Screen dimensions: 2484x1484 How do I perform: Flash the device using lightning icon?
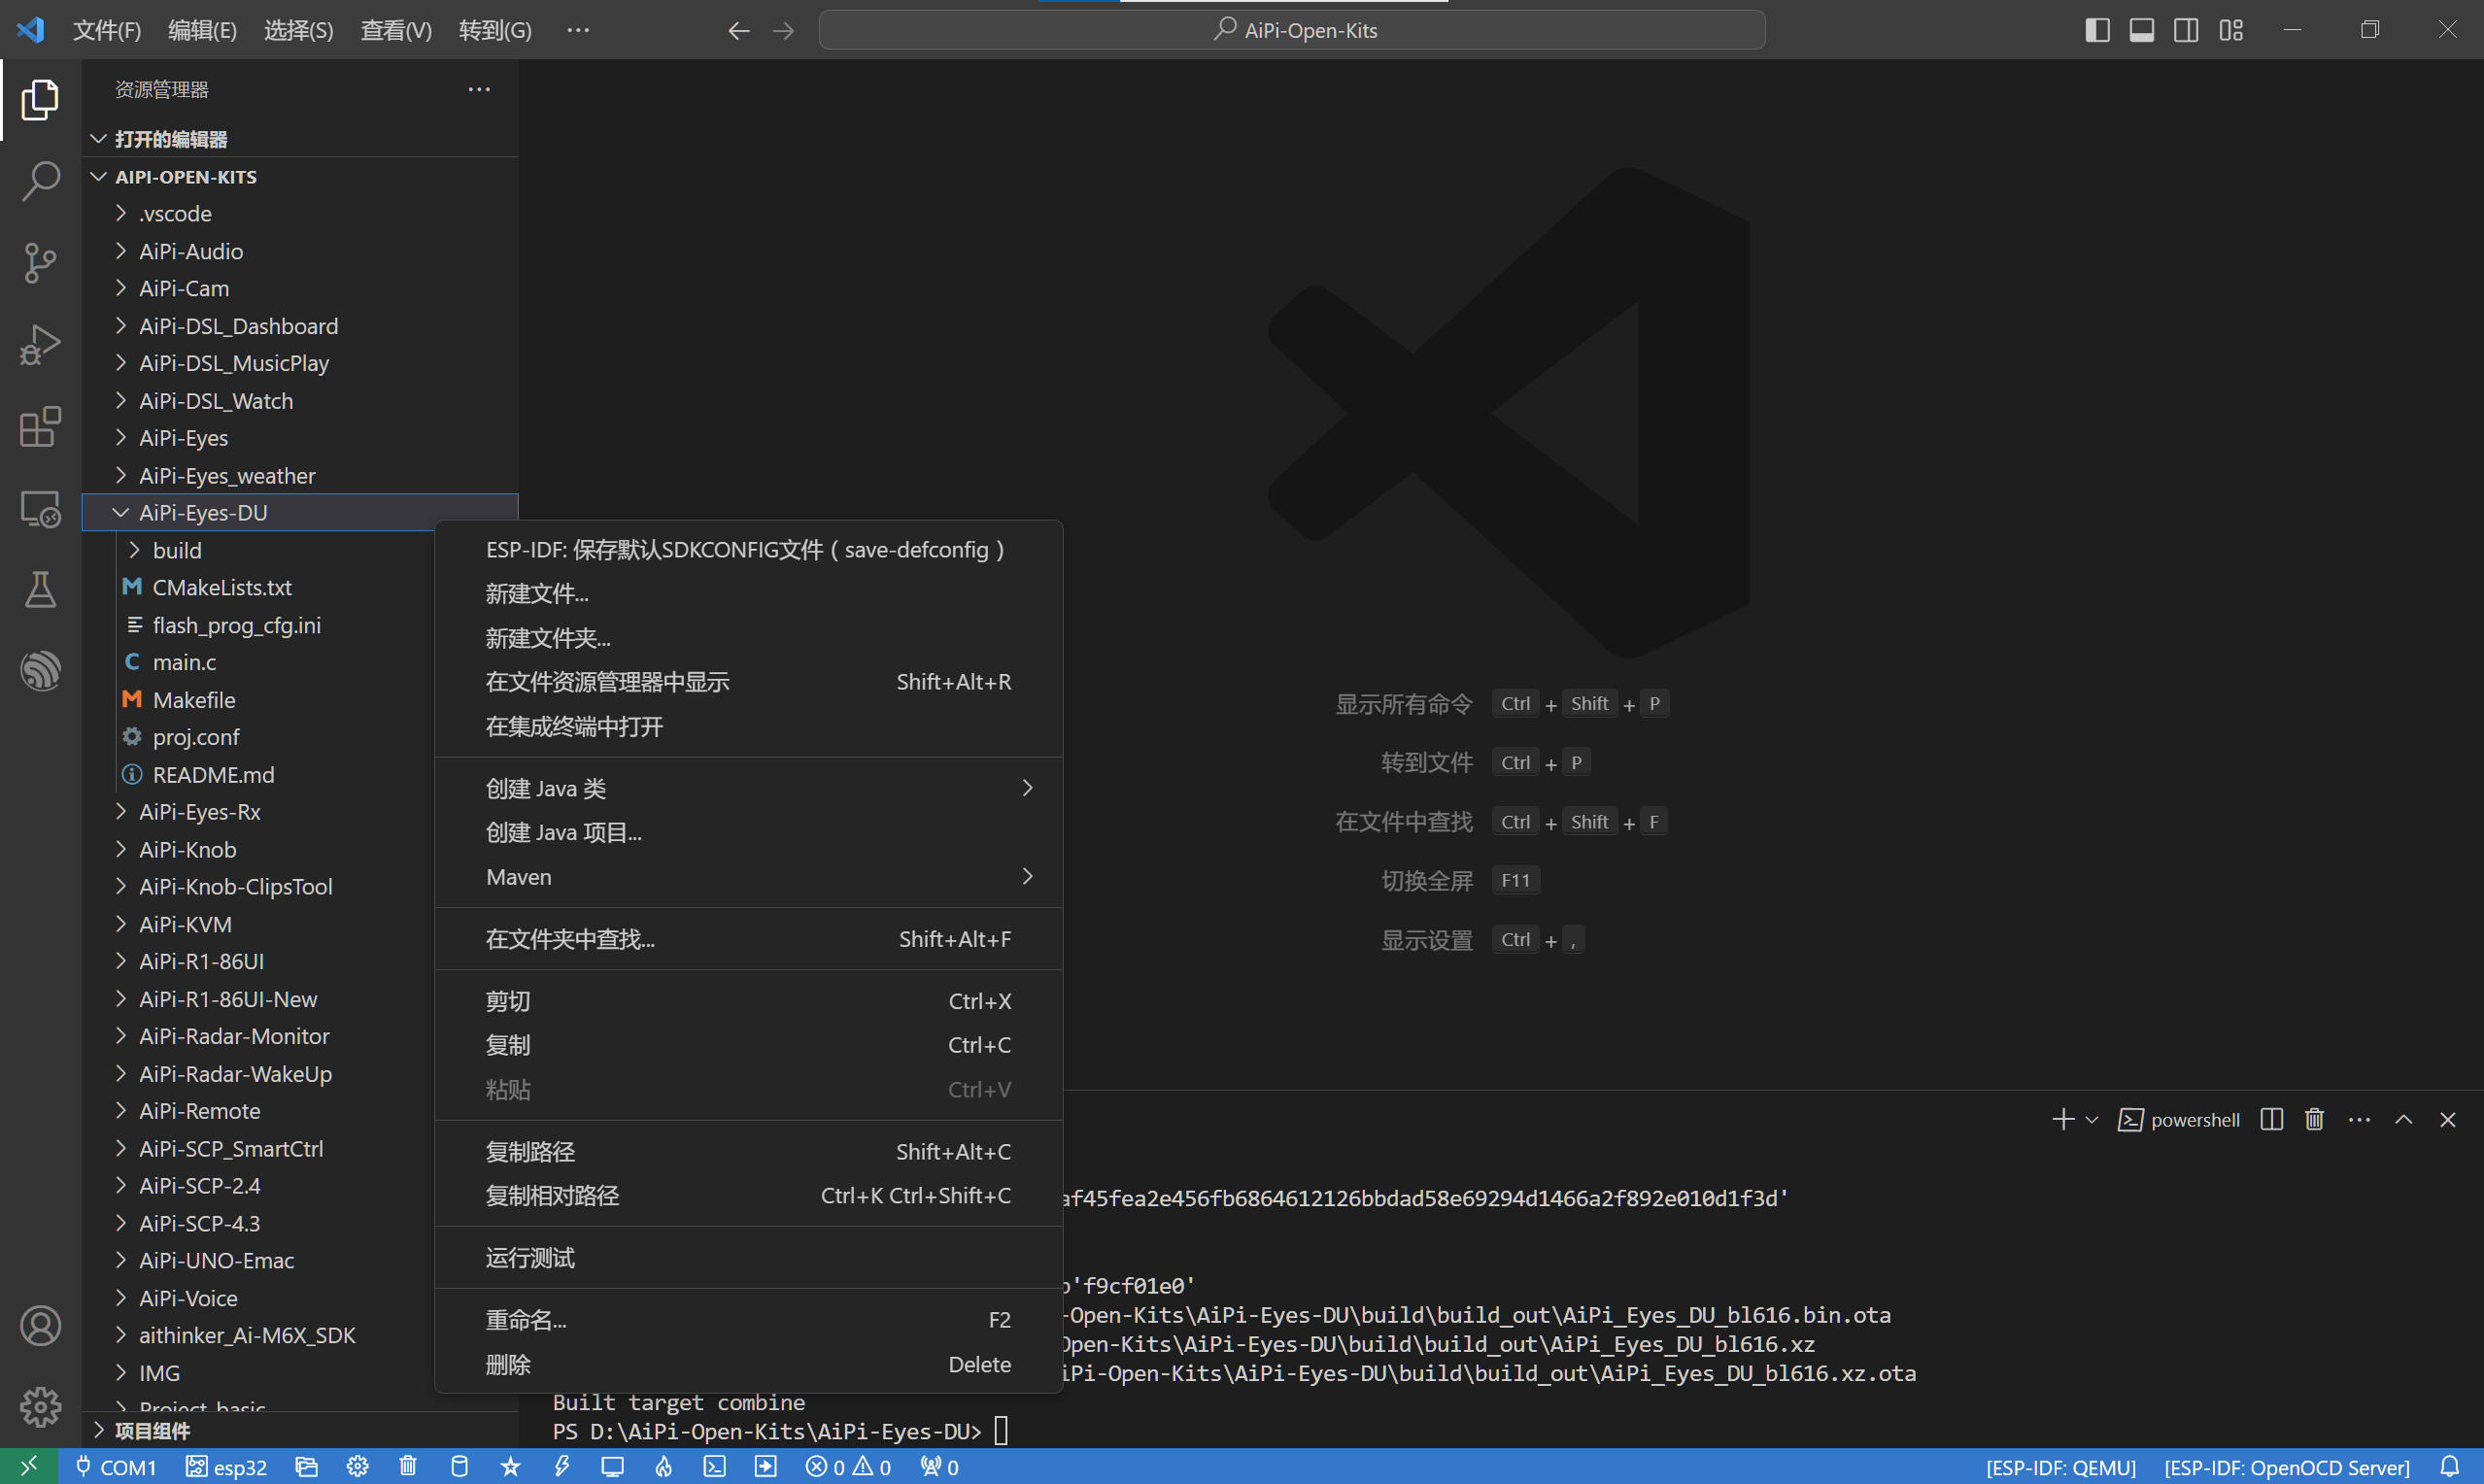click(562, 1466)
